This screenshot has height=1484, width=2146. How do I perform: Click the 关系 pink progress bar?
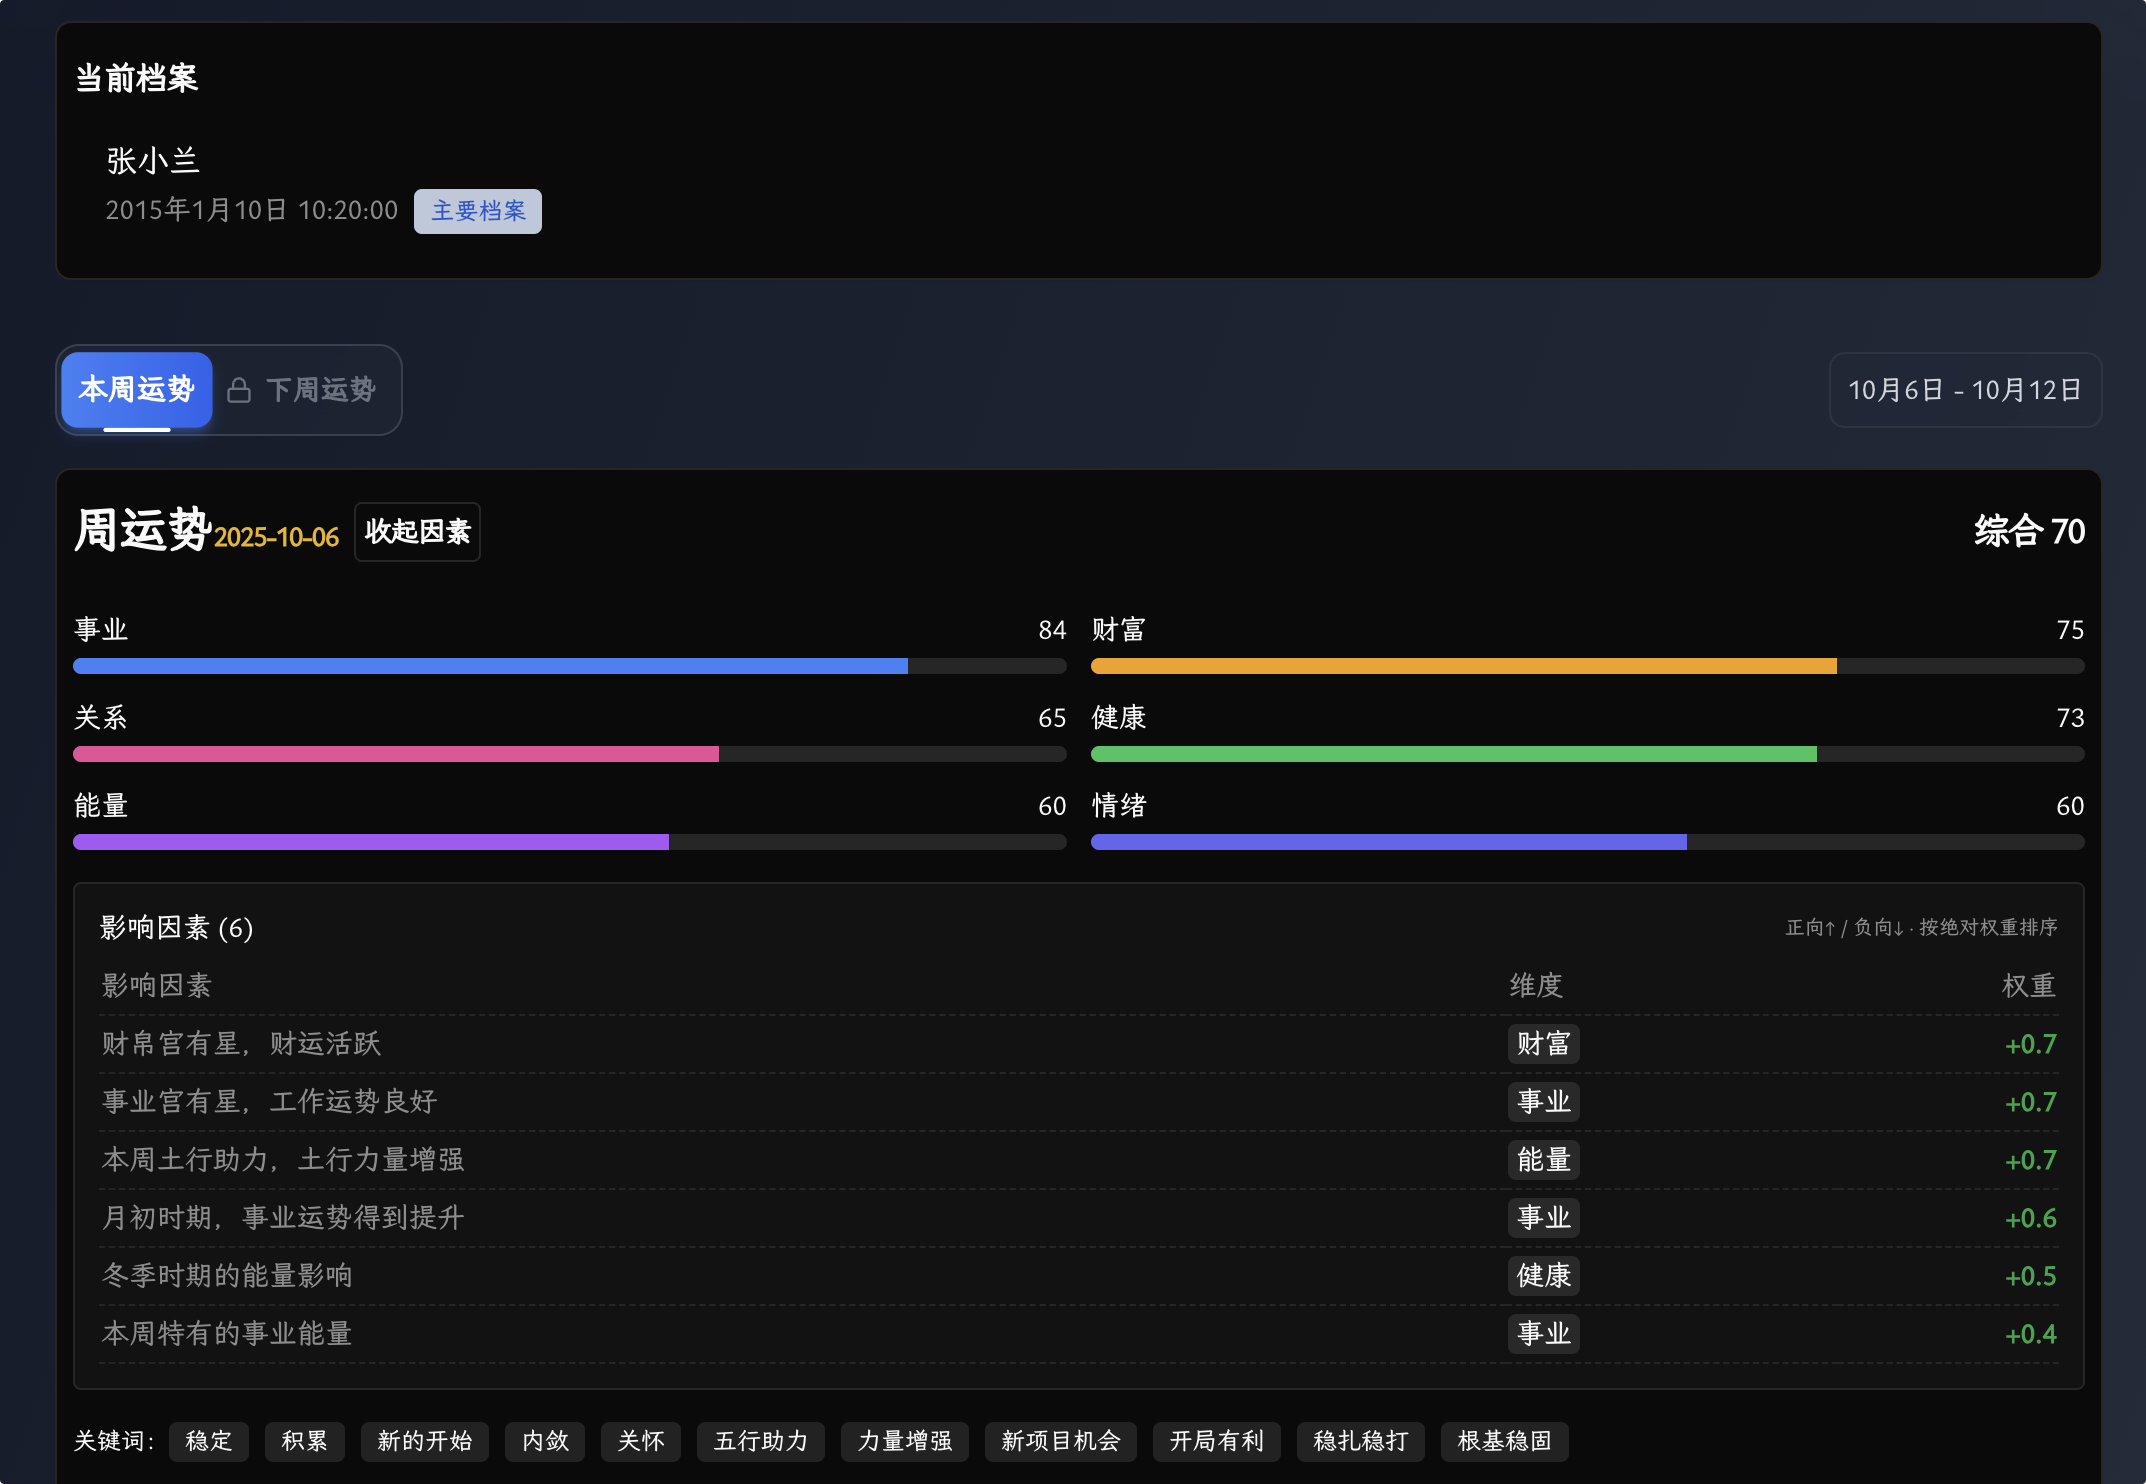click(x=396, y=754)
